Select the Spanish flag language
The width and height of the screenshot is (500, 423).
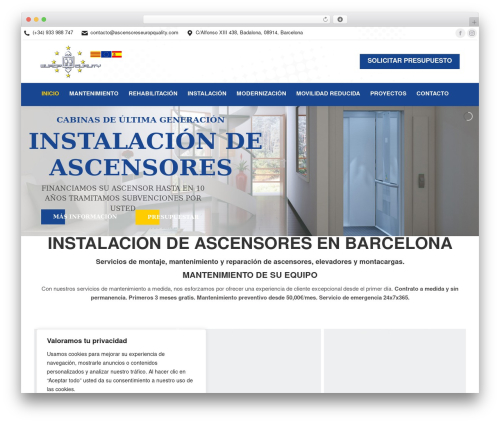[117, 54]
